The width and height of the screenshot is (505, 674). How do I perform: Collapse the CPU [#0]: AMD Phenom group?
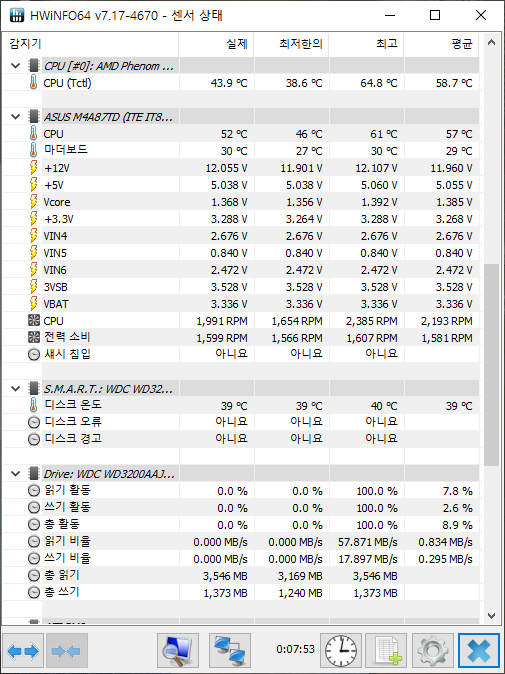click(15, 66)
